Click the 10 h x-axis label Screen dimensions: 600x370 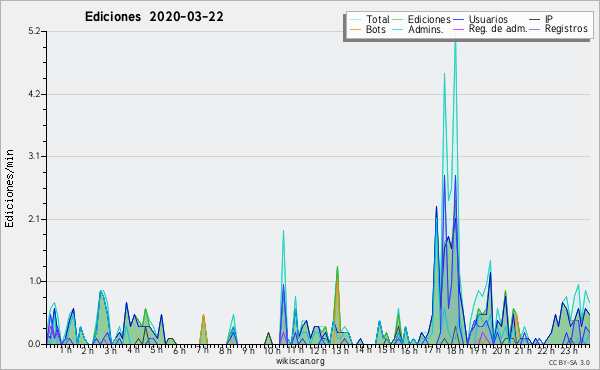(x=272, y=350)
